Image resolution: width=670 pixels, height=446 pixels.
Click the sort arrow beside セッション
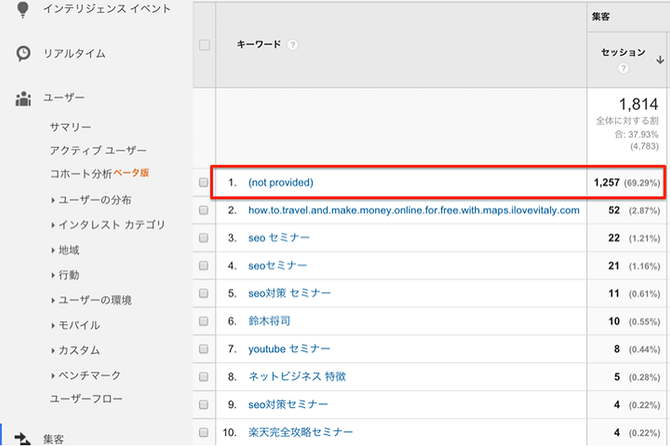click(659, 58)
